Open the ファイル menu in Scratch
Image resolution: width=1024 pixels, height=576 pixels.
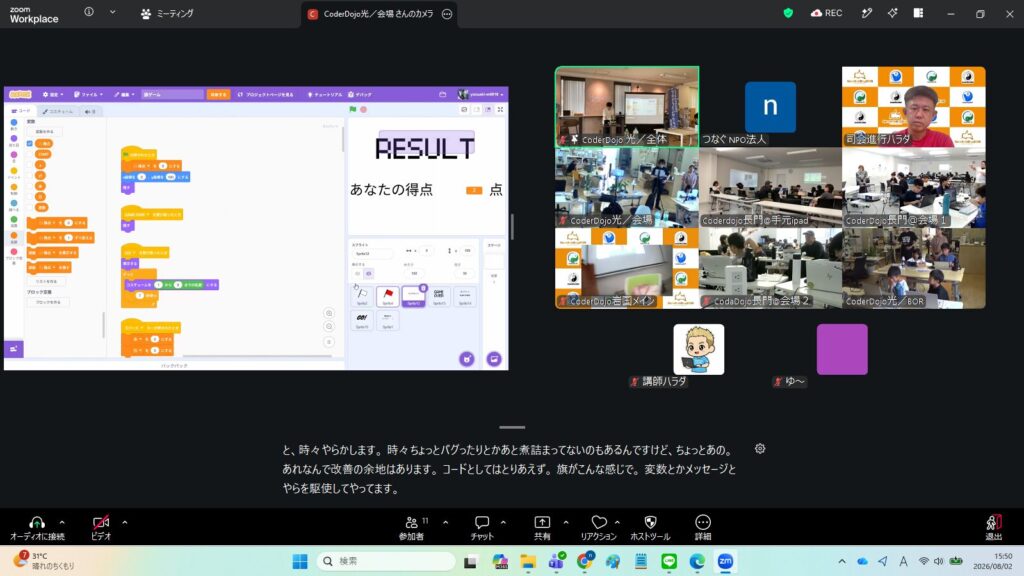point(88,95)
